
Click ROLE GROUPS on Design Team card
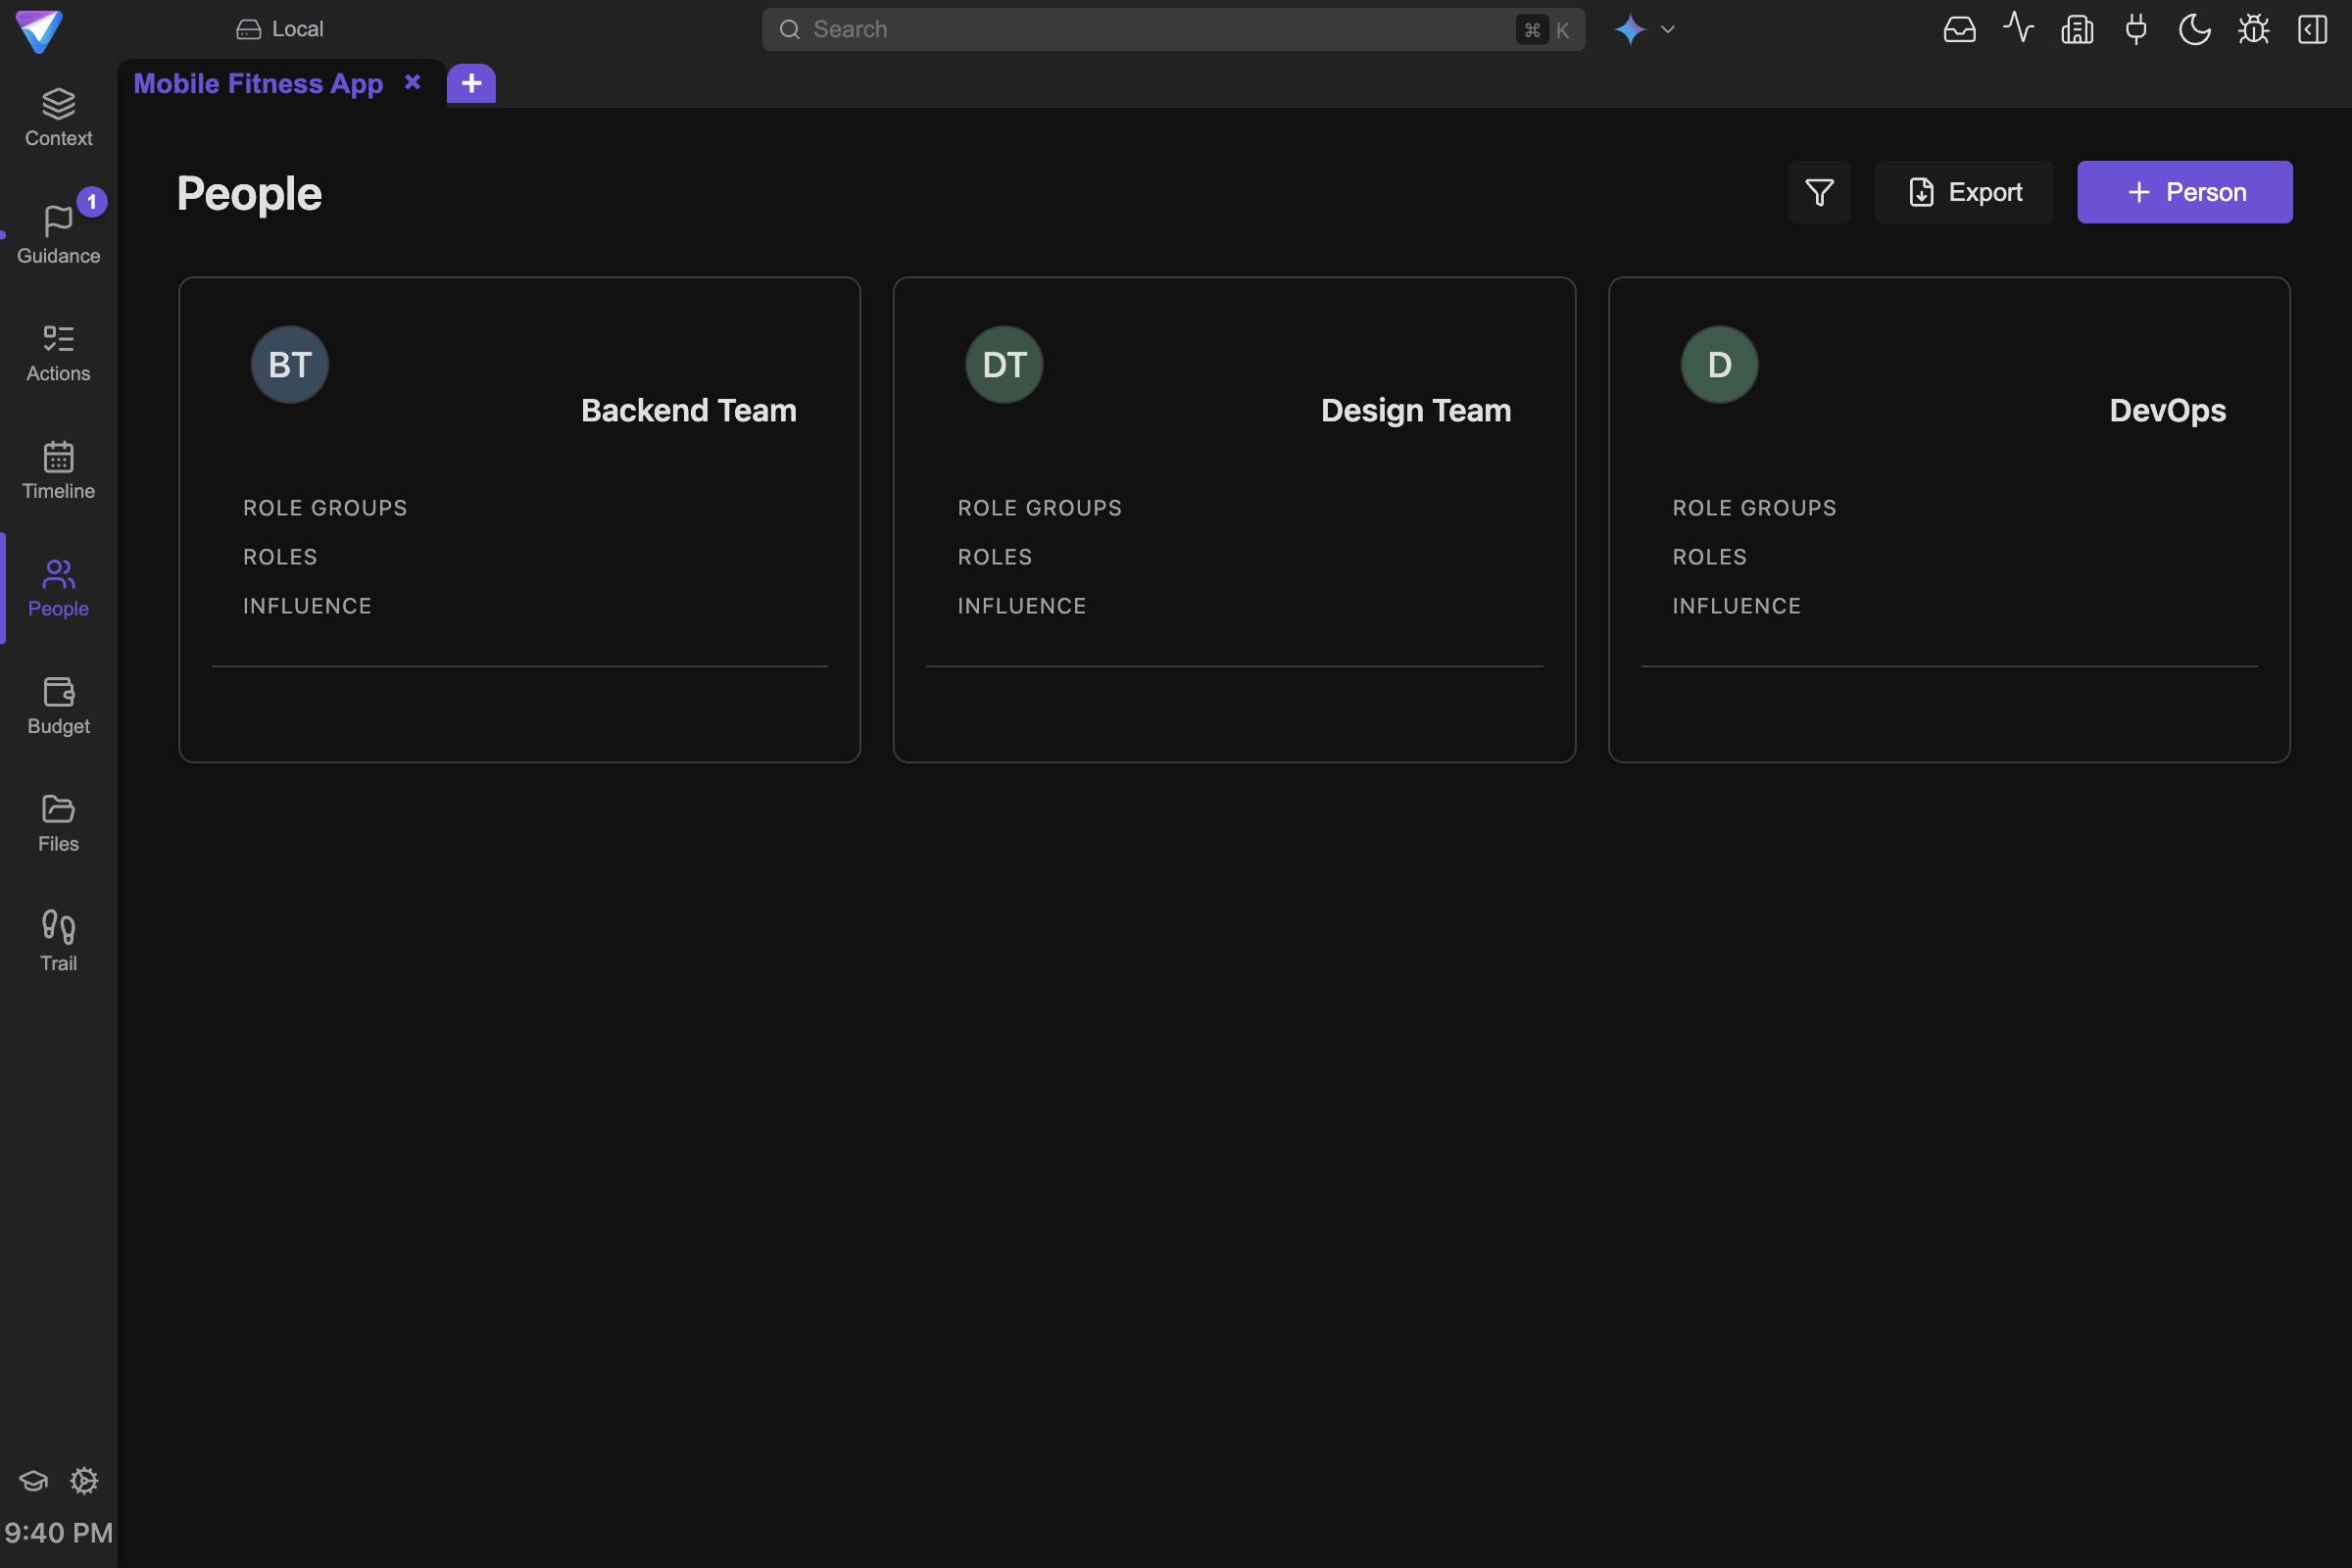point(1039,508)
